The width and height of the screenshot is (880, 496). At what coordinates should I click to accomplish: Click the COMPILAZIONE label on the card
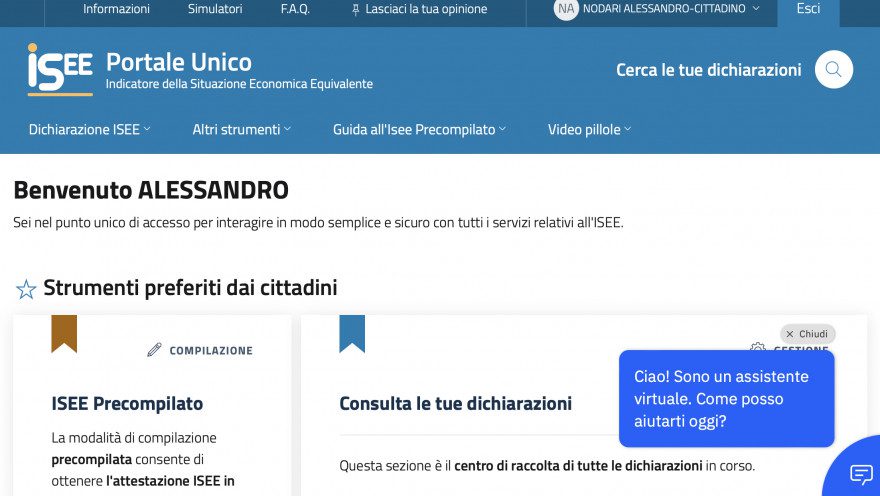[x=211, y=351]
